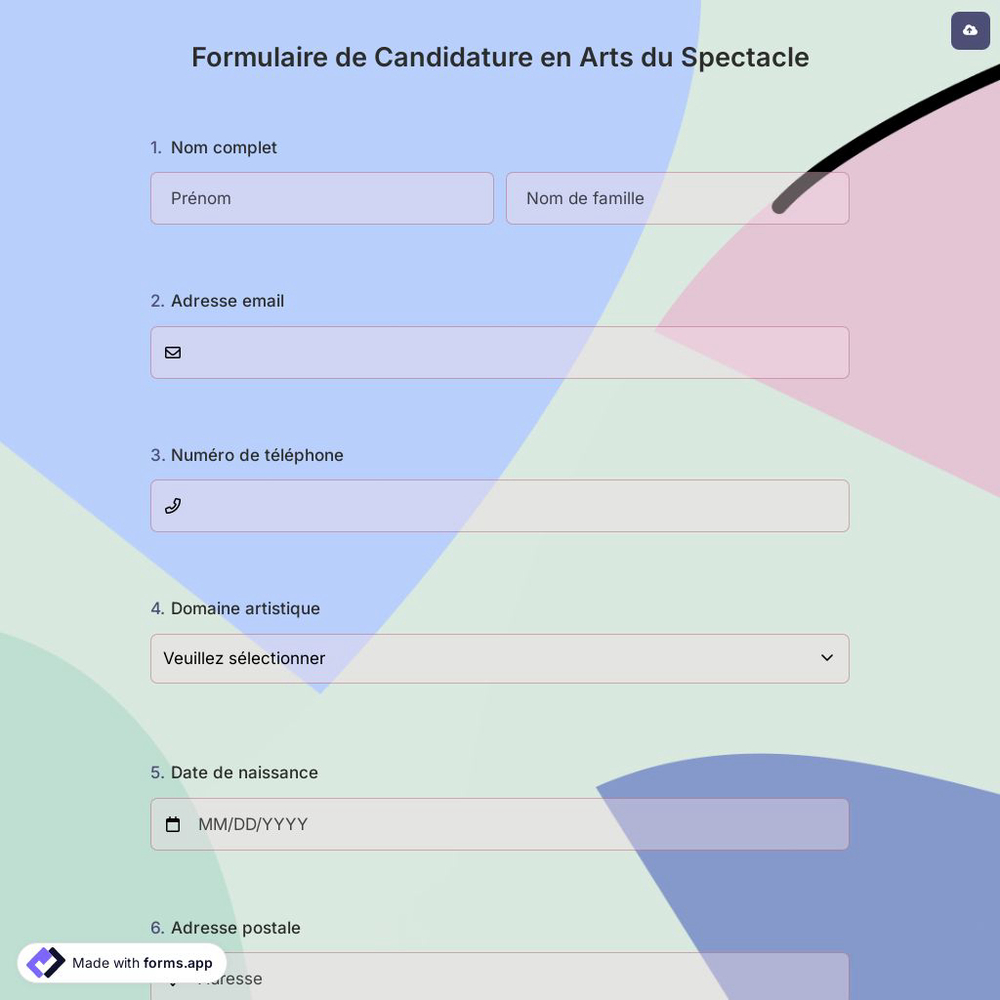Open the forms.app link
This screenshot has height=1000, width=1000.
click(176, 964)
